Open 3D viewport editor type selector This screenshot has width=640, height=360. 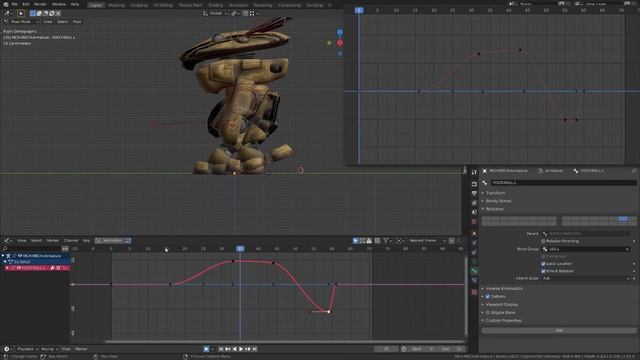[x=8, y=13]
